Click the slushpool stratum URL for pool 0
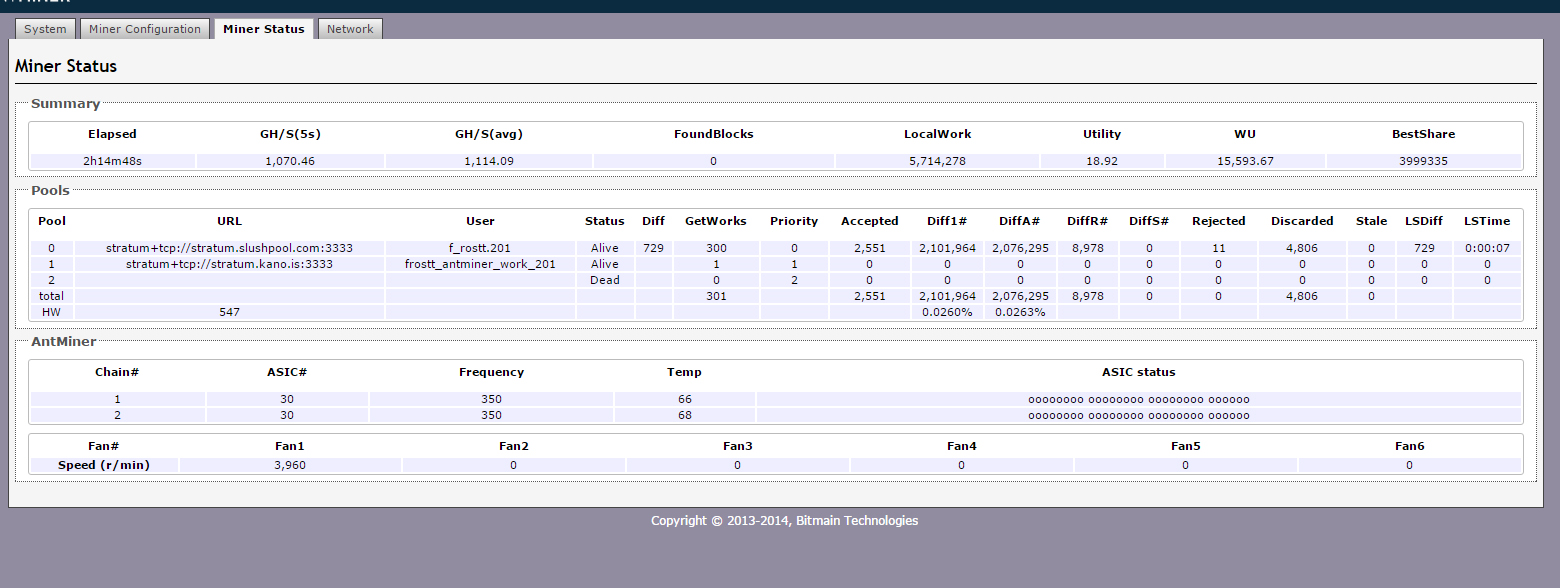The width and height of the screenshot is (1560, 588). tap(229, 248)
